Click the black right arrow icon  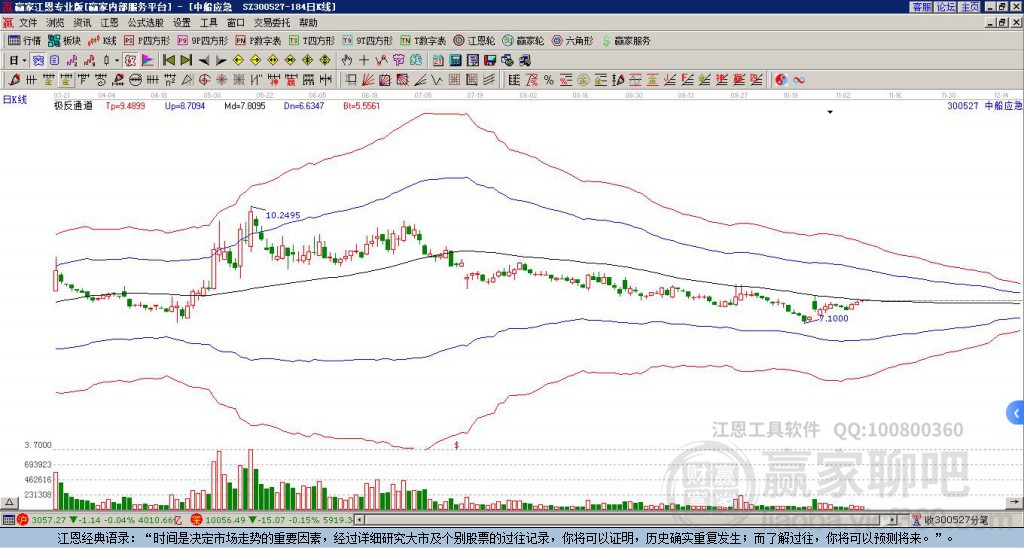click(221, 61)
